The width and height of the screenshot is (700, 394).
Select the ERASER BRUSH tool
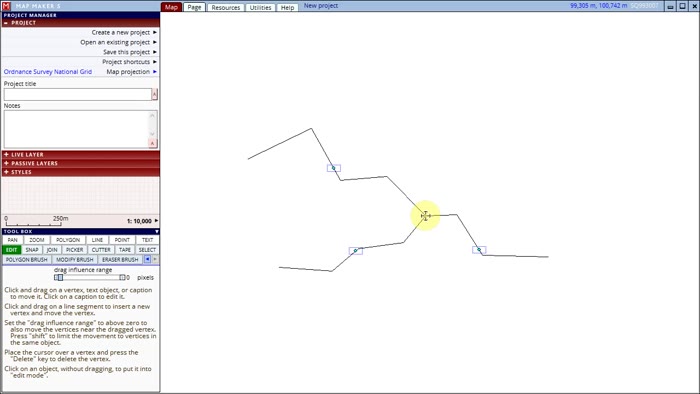pos(120,260)
